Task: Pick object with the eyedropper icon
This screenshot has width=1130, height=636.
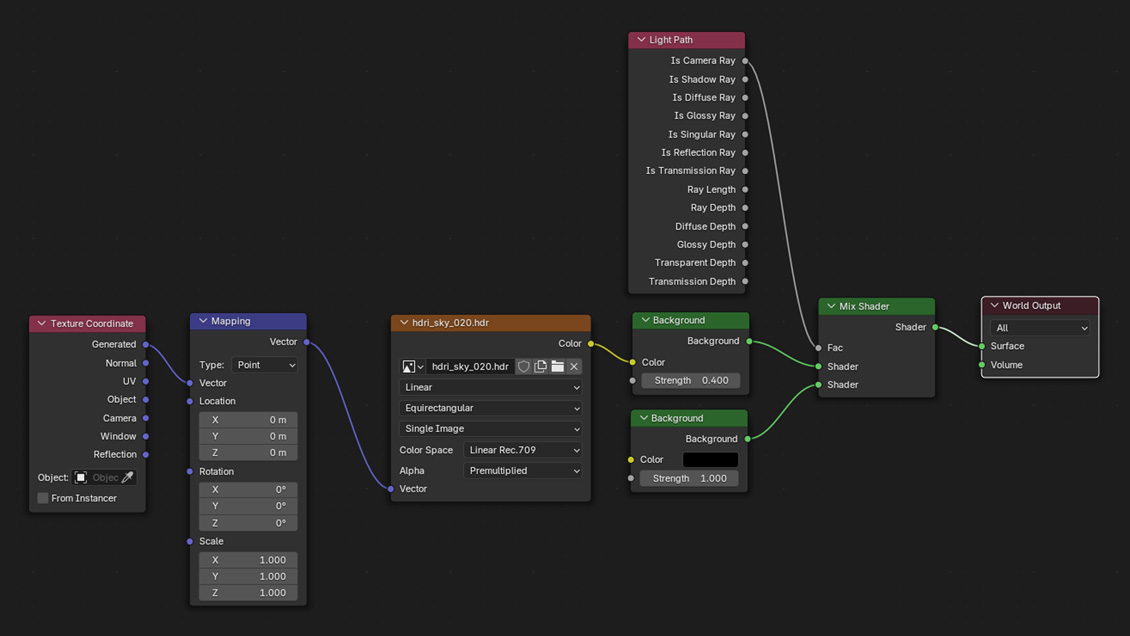Action: click(127, 478)
